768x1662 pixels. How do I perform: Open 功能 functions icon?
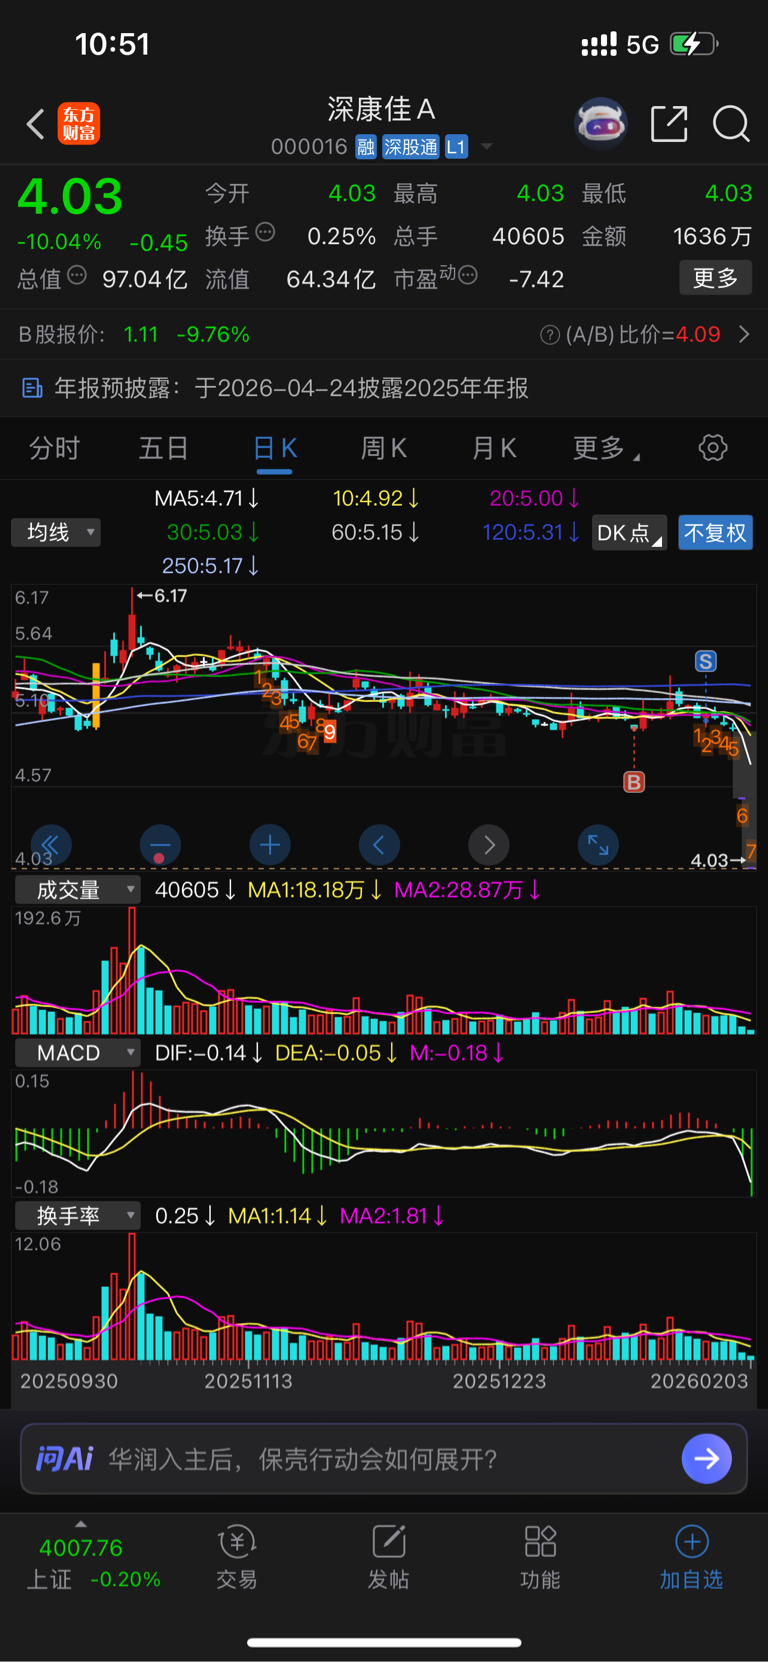540,1558
